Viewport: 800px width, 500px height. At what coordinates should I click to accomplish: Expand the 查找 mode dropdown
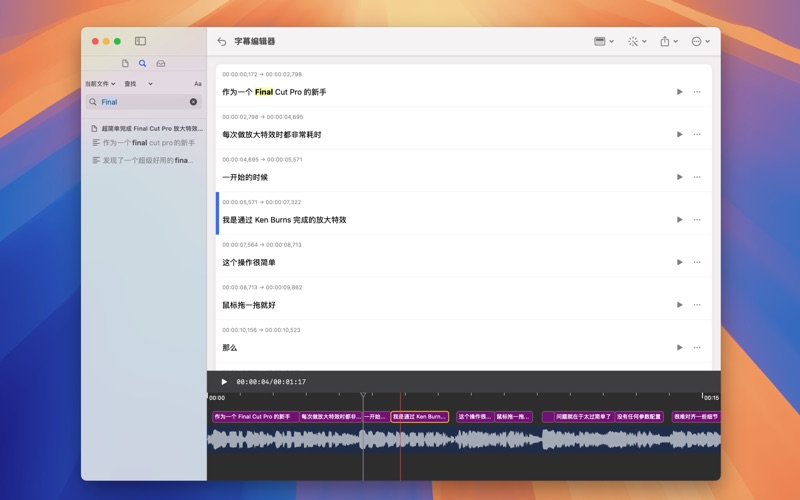(138, 84)
